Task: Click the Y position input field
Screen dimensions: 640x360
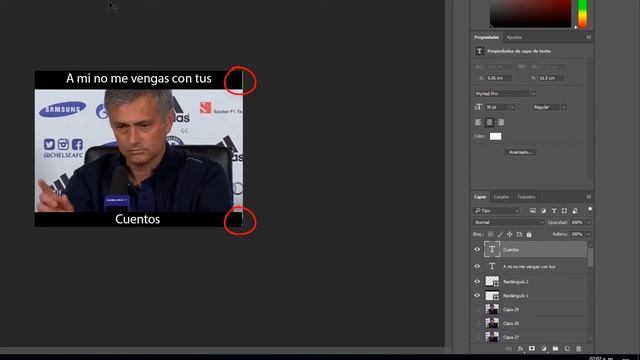Action: click(x=551, y=78)
